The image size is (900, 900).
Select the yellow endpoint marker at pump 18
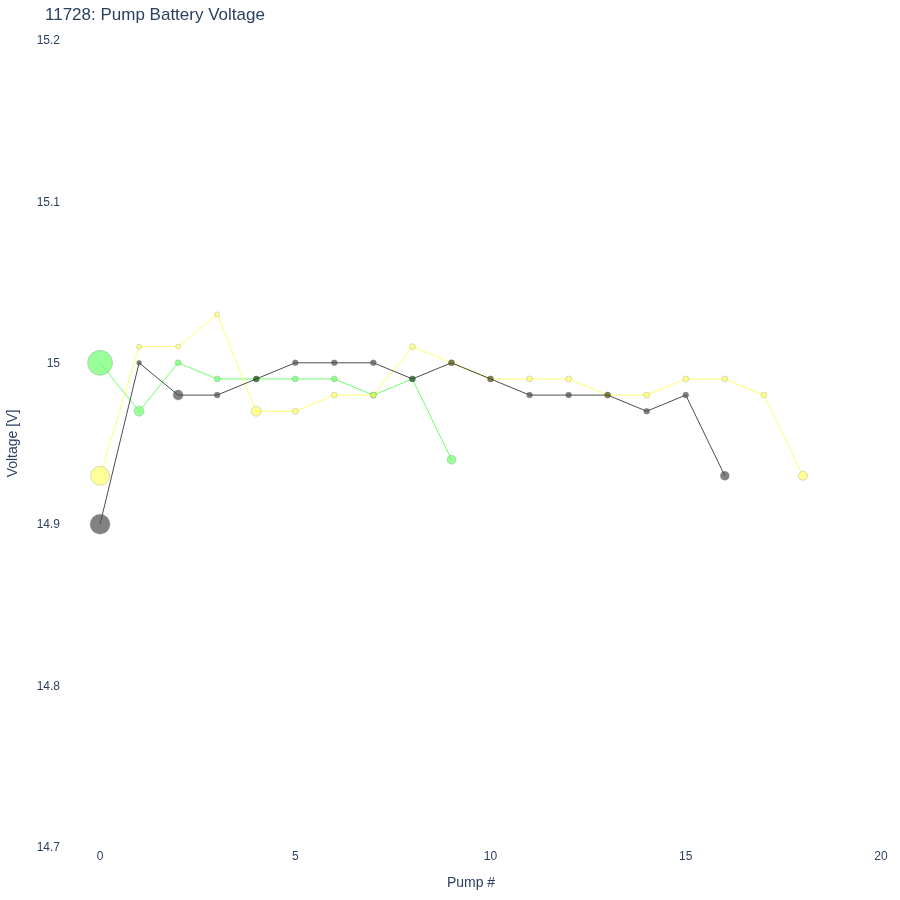tap(802, 476)
